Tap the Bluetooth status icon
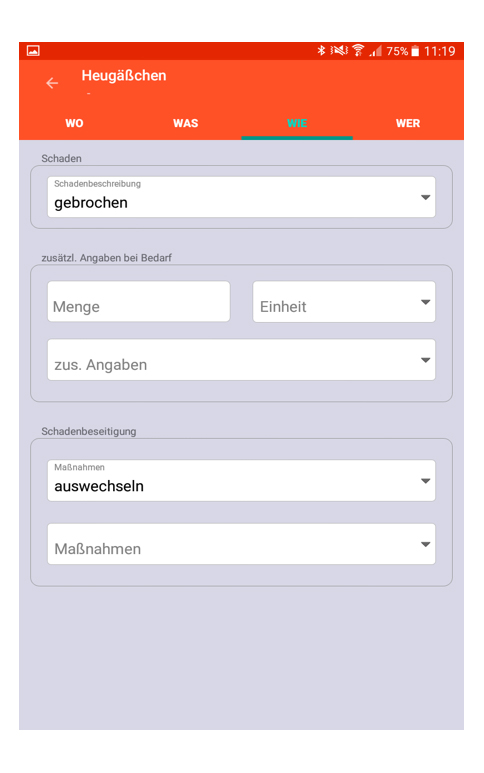The height and width of the screenshot is (773, 484). click(321, 50)
